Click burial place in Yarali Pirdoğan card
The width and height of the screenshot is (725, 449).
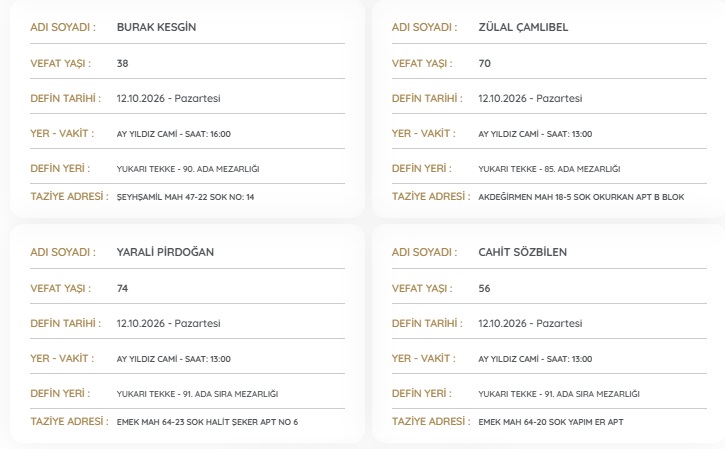pyautogui.click(x=197, y=394)
